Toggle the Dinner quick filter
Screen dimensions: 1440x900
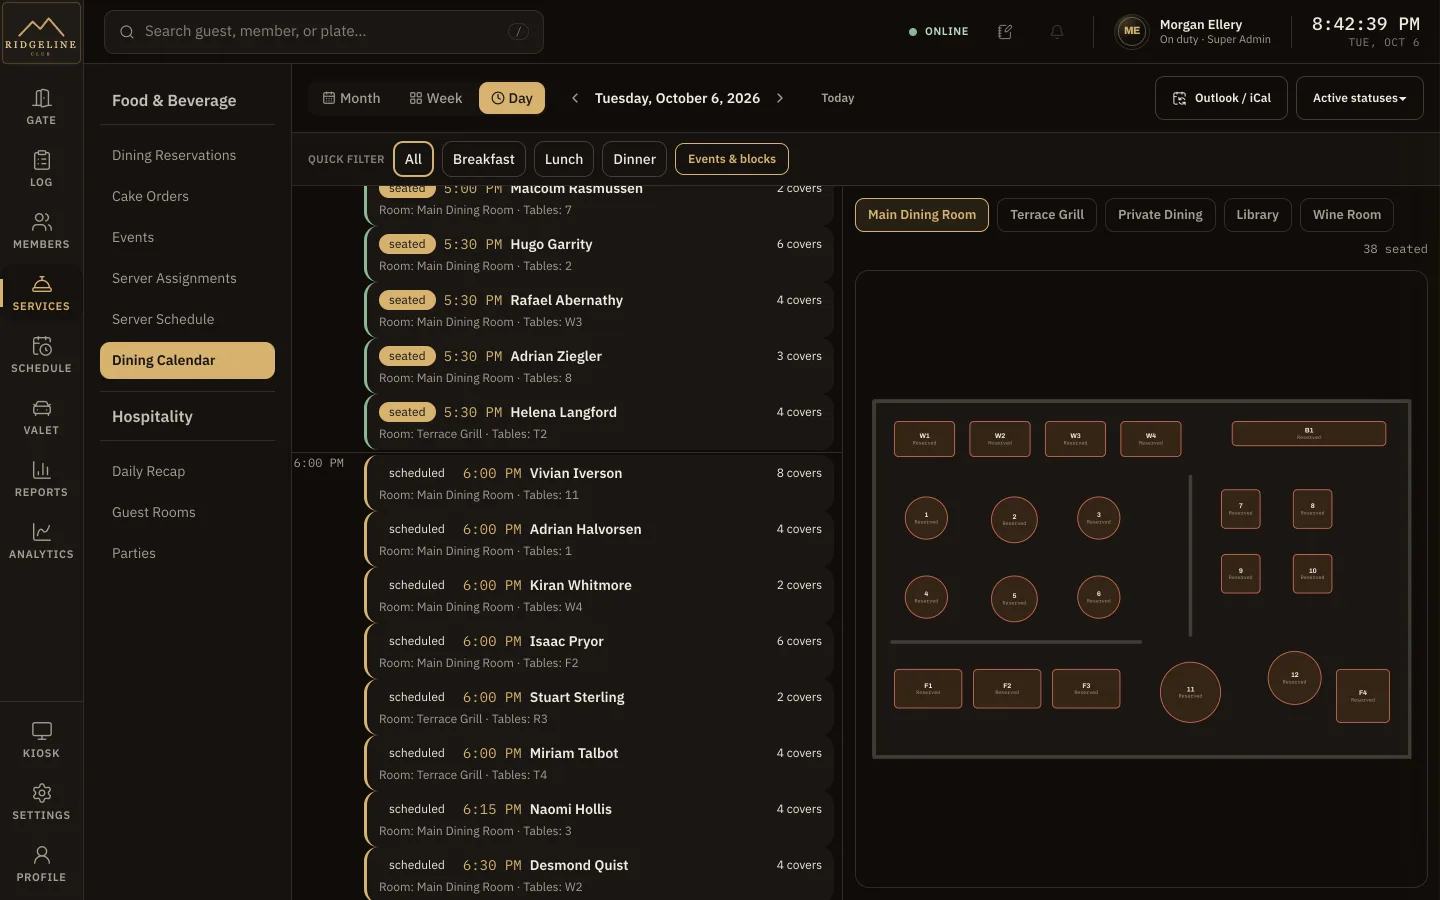tap(635, 159)
